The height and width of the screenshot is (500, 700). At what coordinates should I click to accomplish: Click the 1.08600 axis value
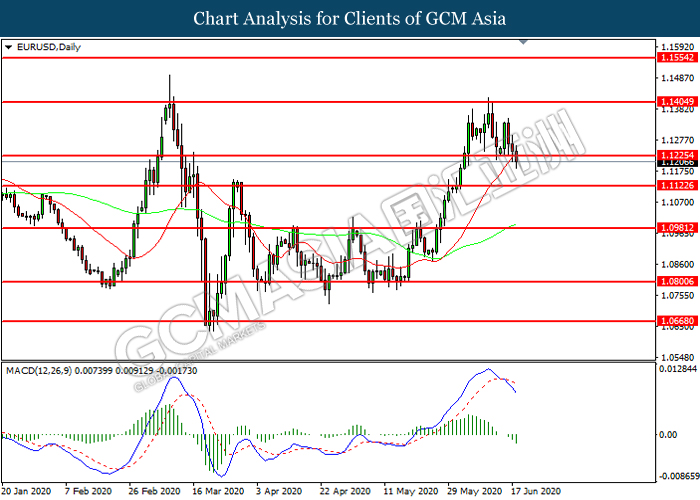(678, 265)
